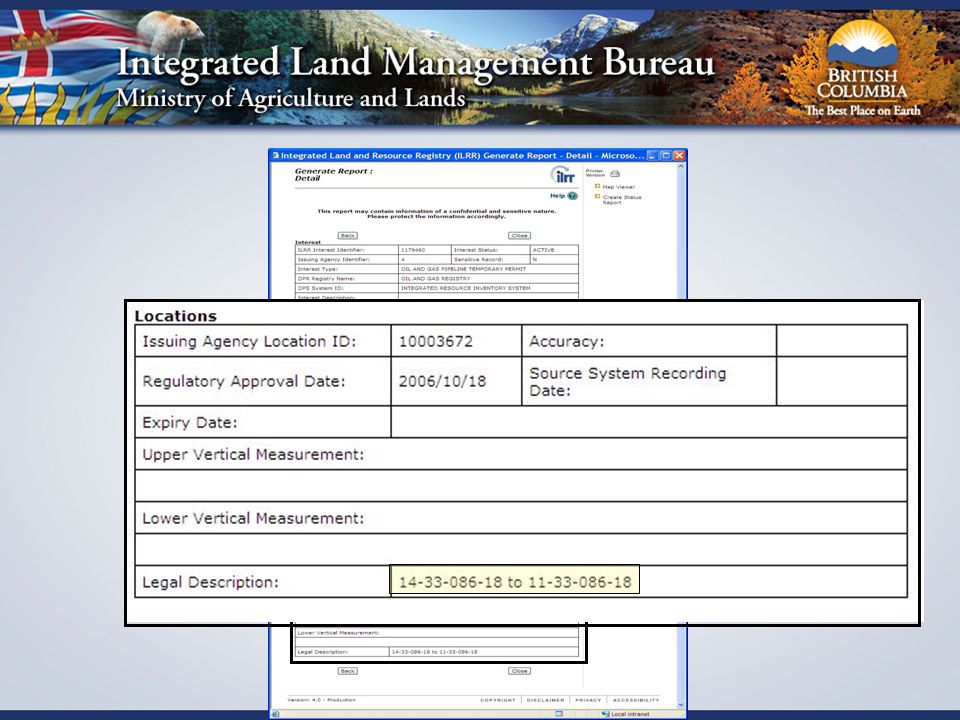Minimize the ILRR Generate Report window

point(653,156)
